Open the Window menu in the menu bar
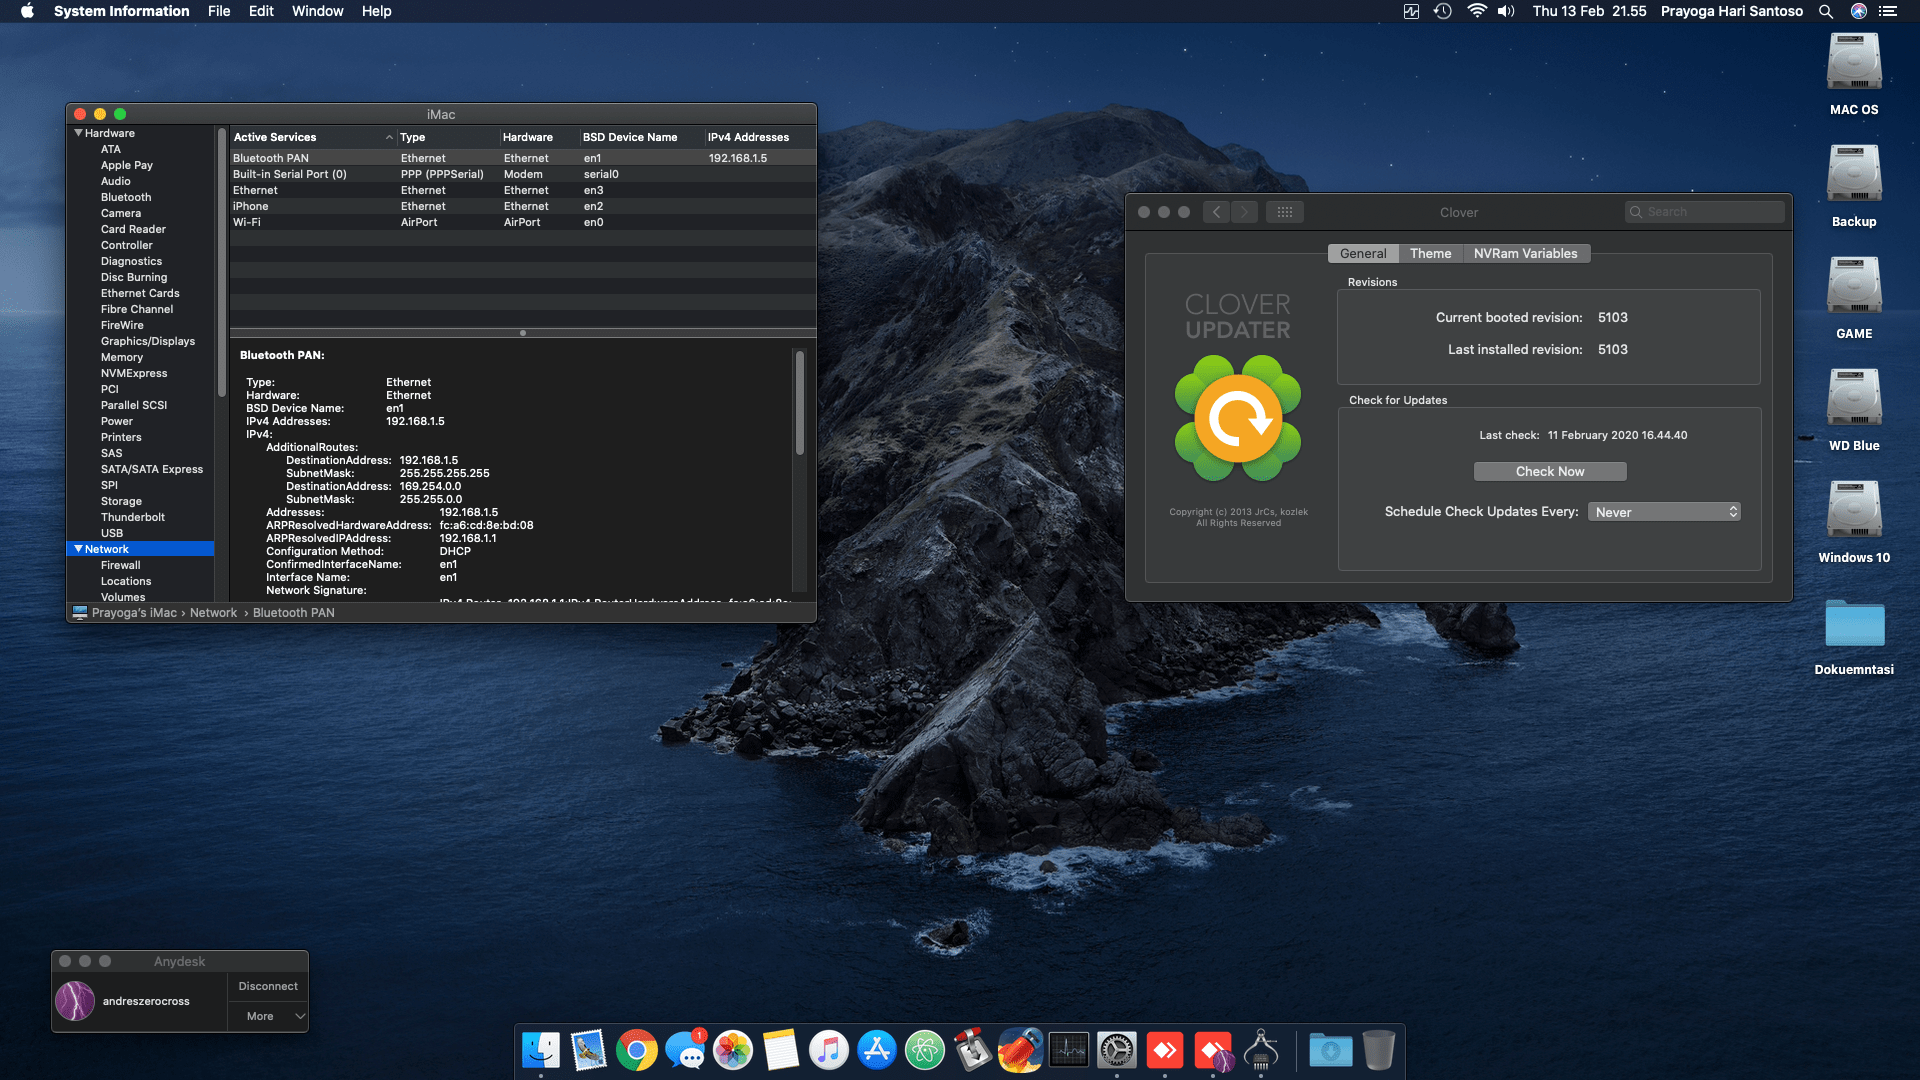 [x=317, y=11]
